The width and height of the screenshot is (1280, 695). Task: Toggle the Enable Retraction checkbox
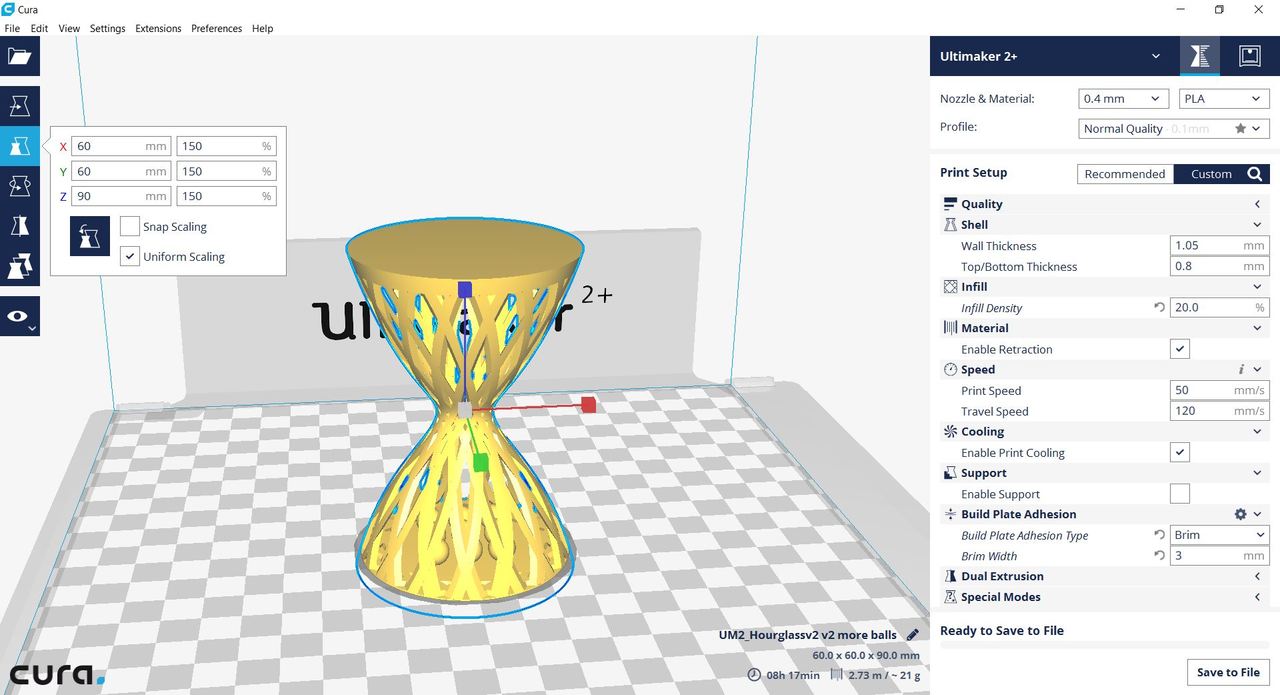tap(1180, 349)
